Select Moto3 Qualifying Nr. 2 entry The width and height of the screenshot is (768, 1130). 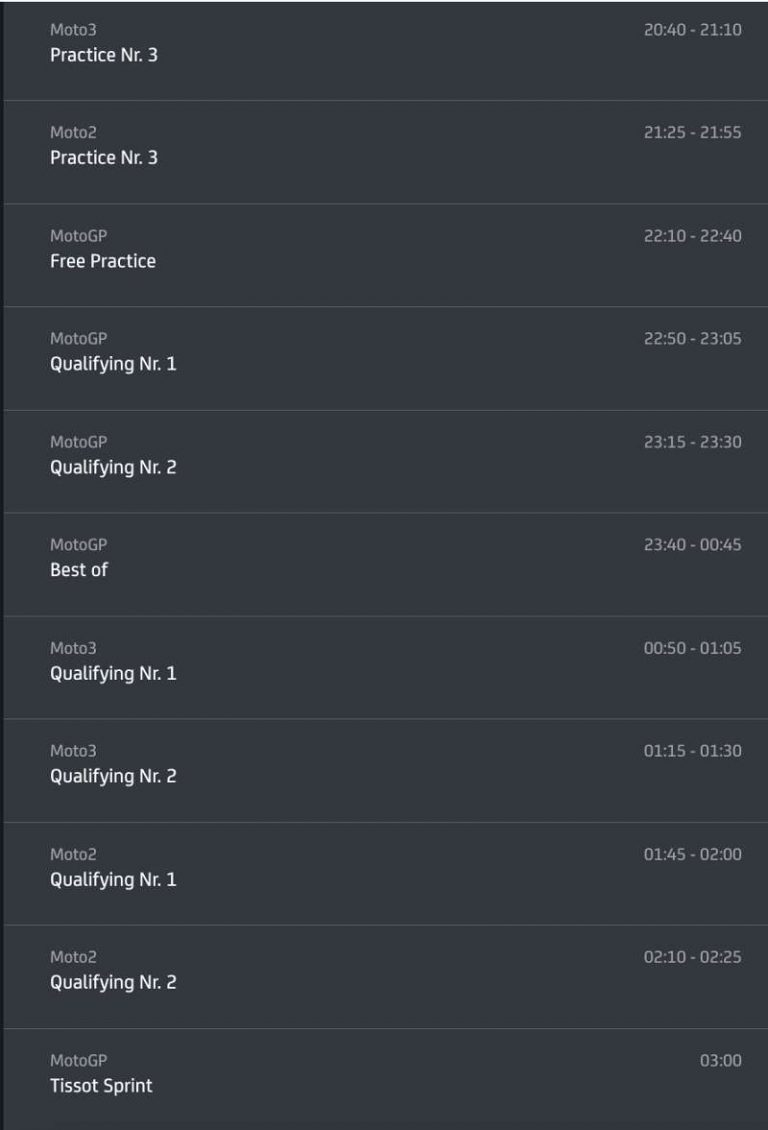(385, 770)
